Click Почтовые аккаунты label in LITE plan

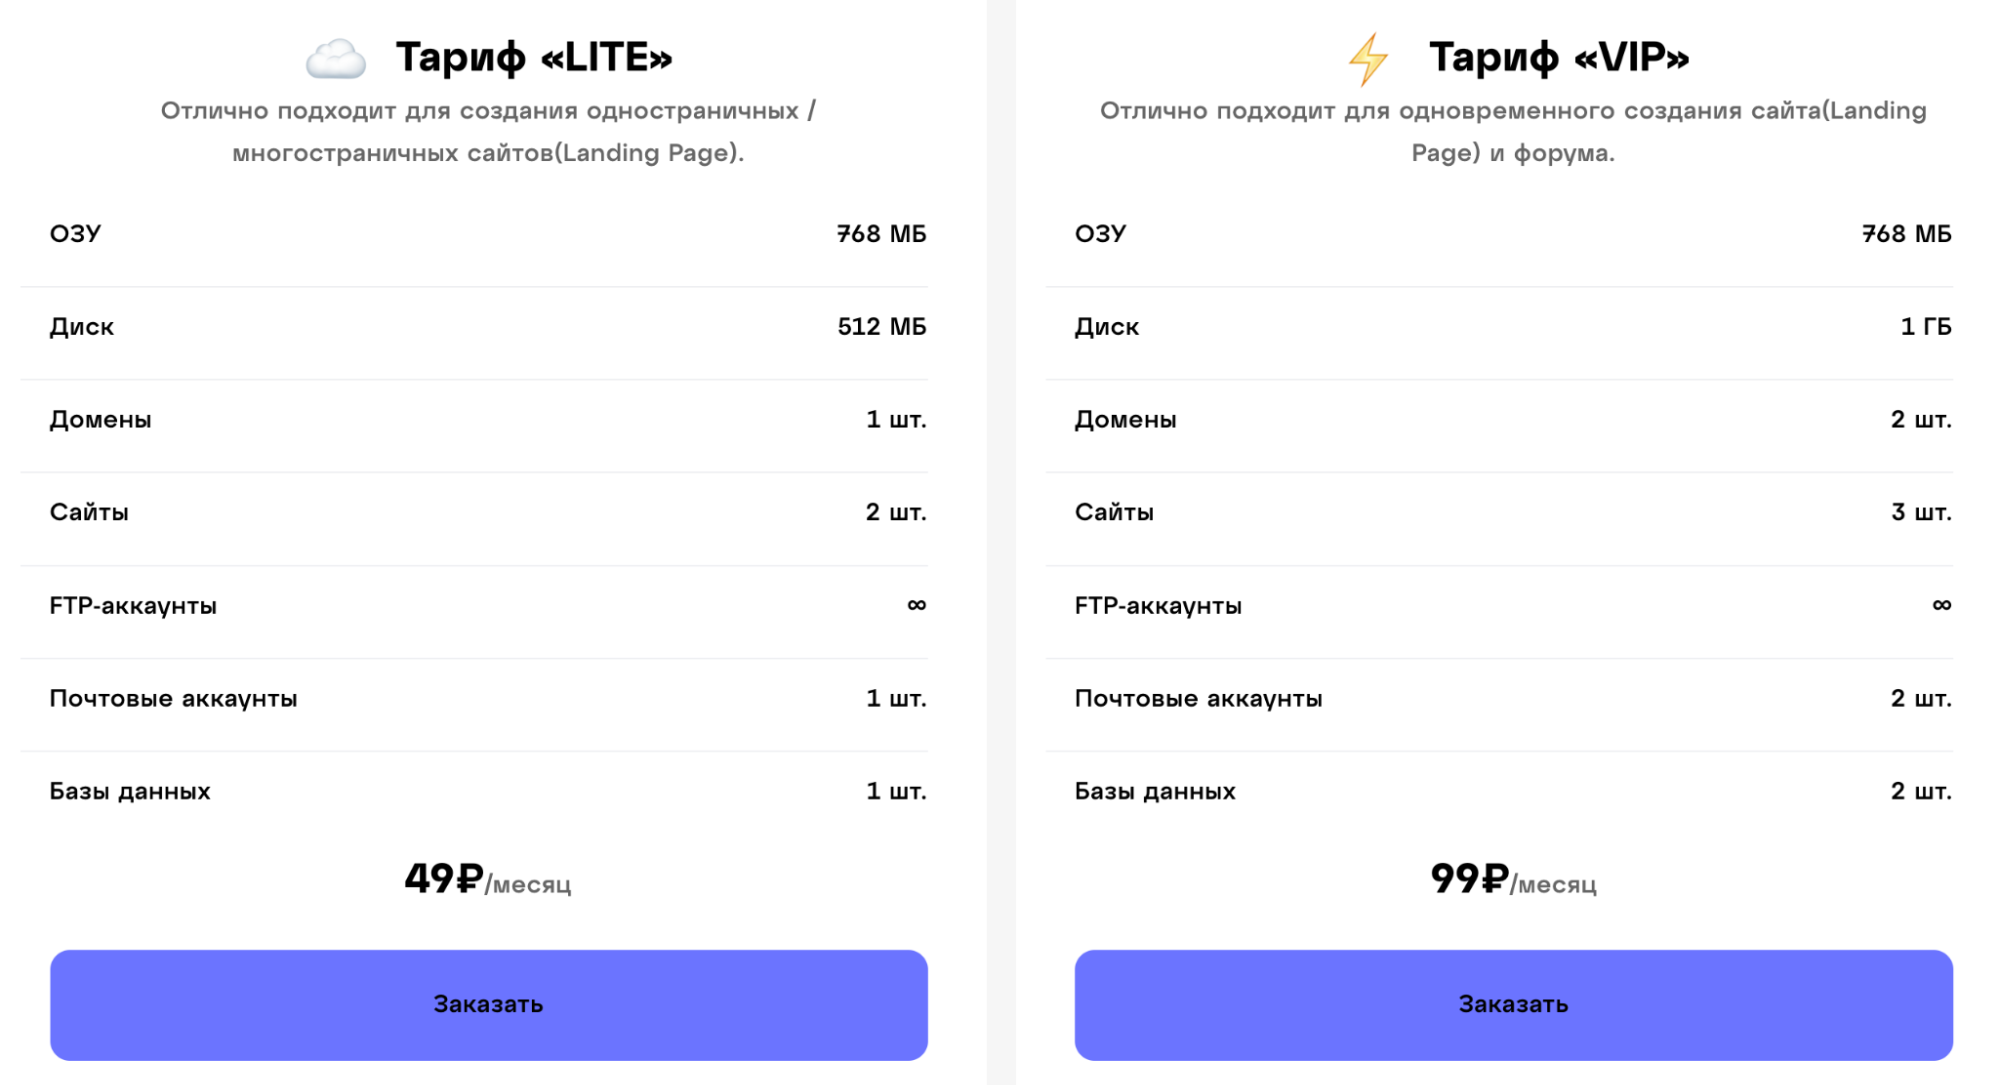[x=173, y=699]
